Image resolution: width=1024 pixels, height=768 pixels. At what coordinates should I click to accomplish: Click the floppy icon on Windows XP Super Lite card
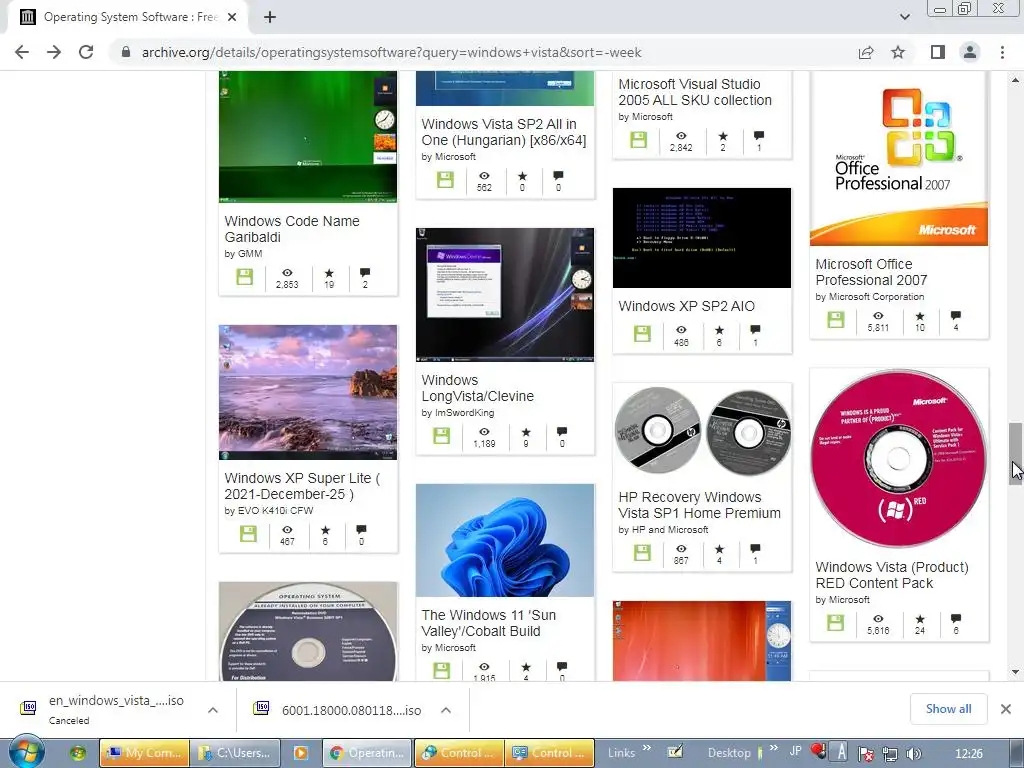pyautogui.click(x=248, y=534)
